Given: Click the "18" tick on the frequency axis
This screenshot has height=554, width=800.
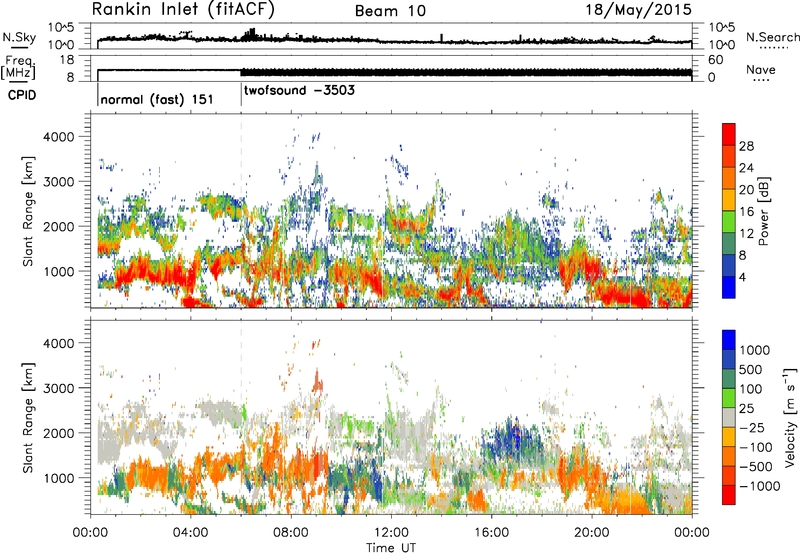Looking at the screenshot, I should (66, 60).
